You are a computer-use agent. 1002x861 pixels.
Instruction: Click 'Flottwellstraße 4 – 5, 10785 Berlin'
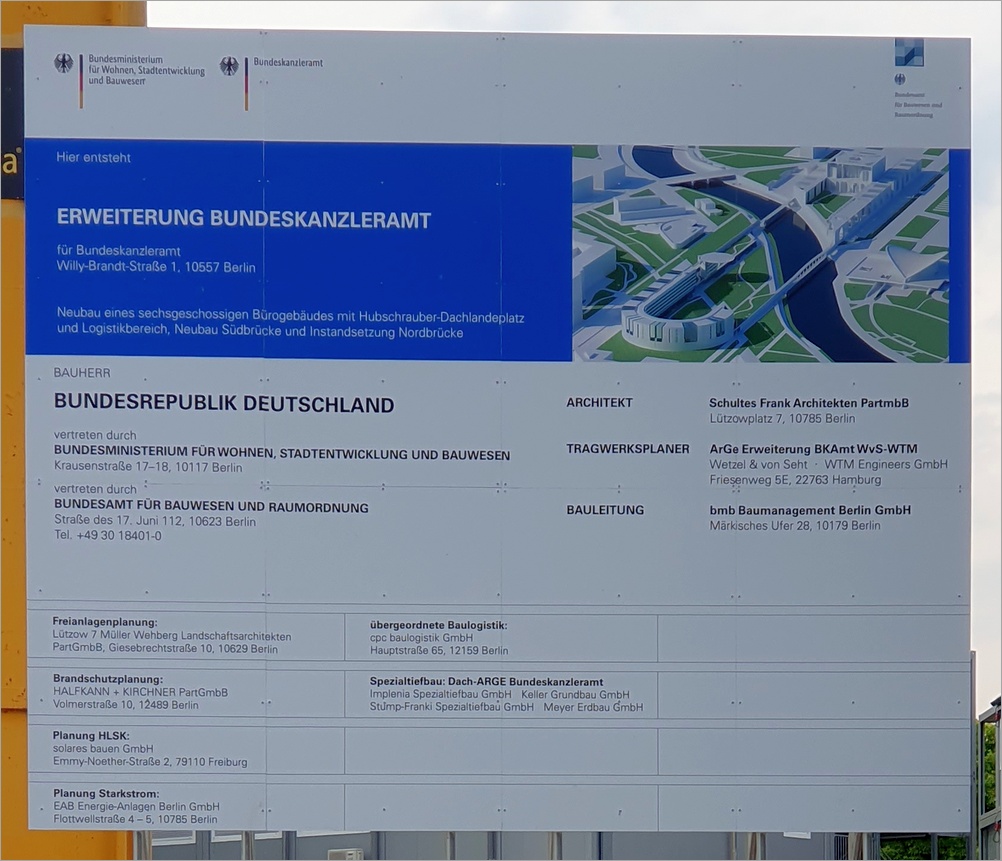135,819
